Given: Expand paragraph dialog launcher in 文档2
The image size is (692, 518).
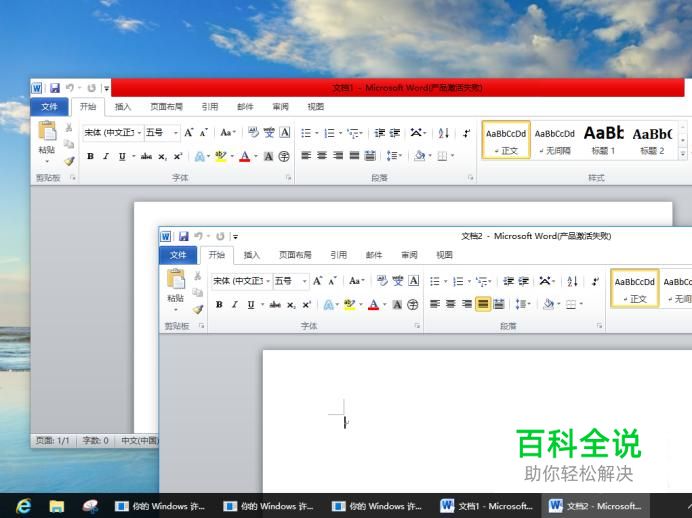Looking at the screenshot, I should coord(599,326).
